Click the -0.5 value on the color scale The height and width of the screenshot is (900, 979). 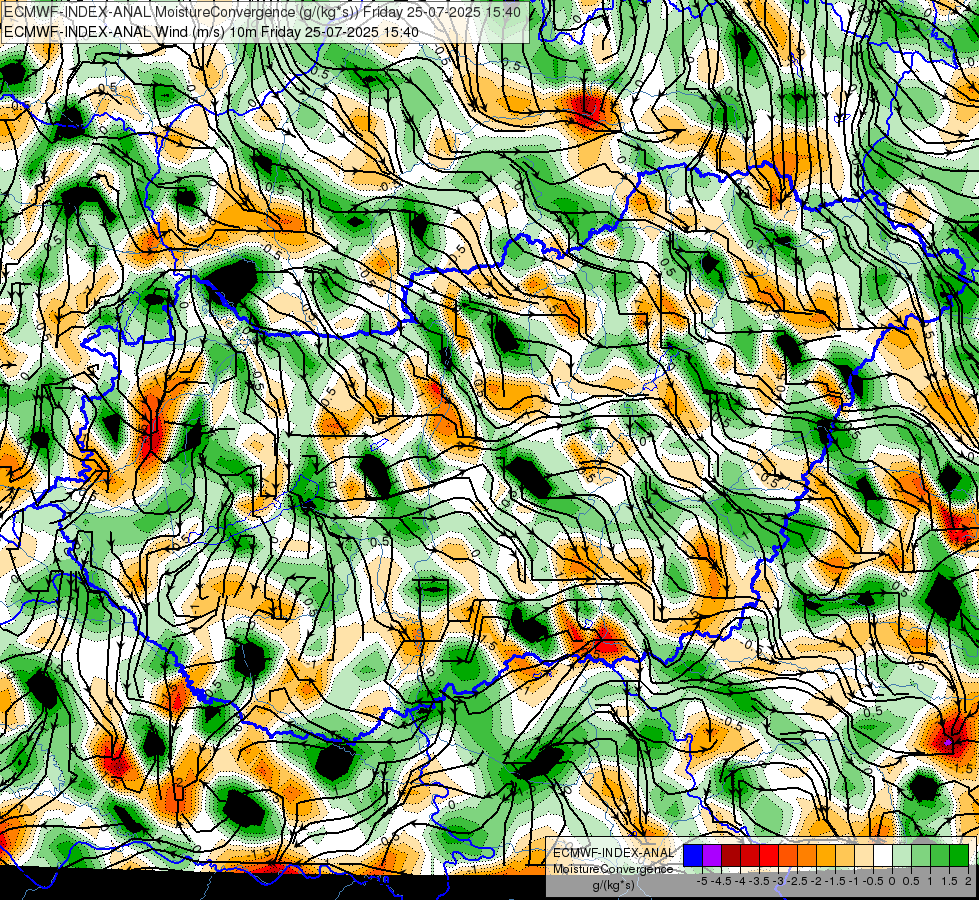(x=873, y=881)
